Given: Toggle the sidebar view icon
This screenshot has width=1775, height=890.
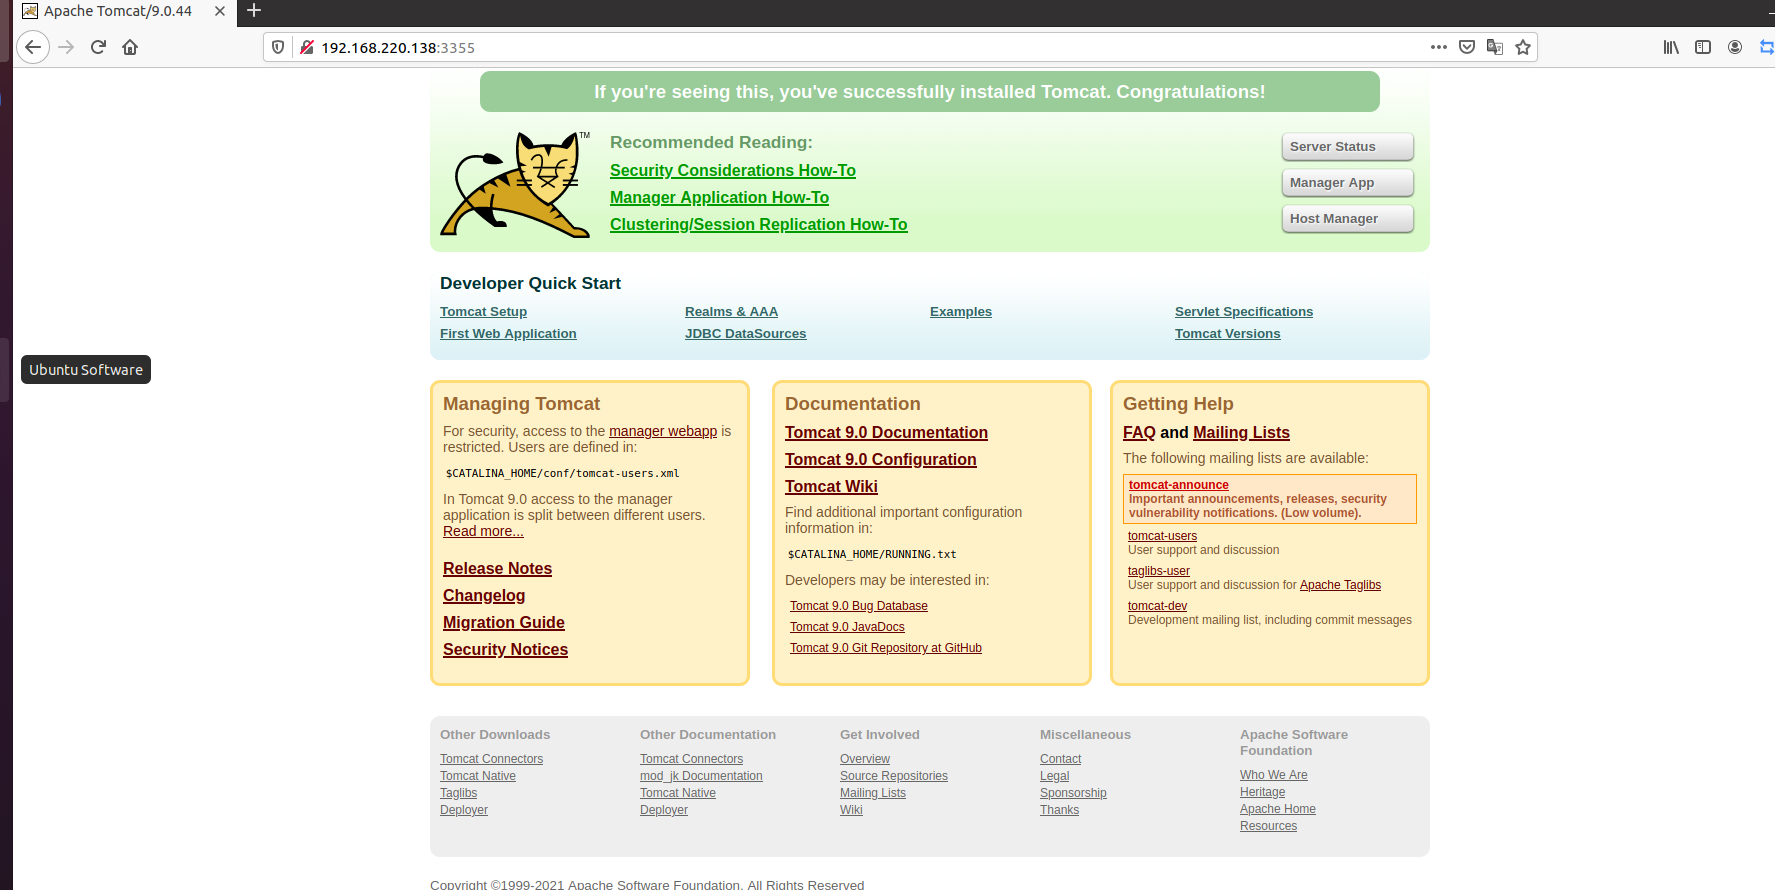Looking at the screenshot, I should click(1703, 47).
